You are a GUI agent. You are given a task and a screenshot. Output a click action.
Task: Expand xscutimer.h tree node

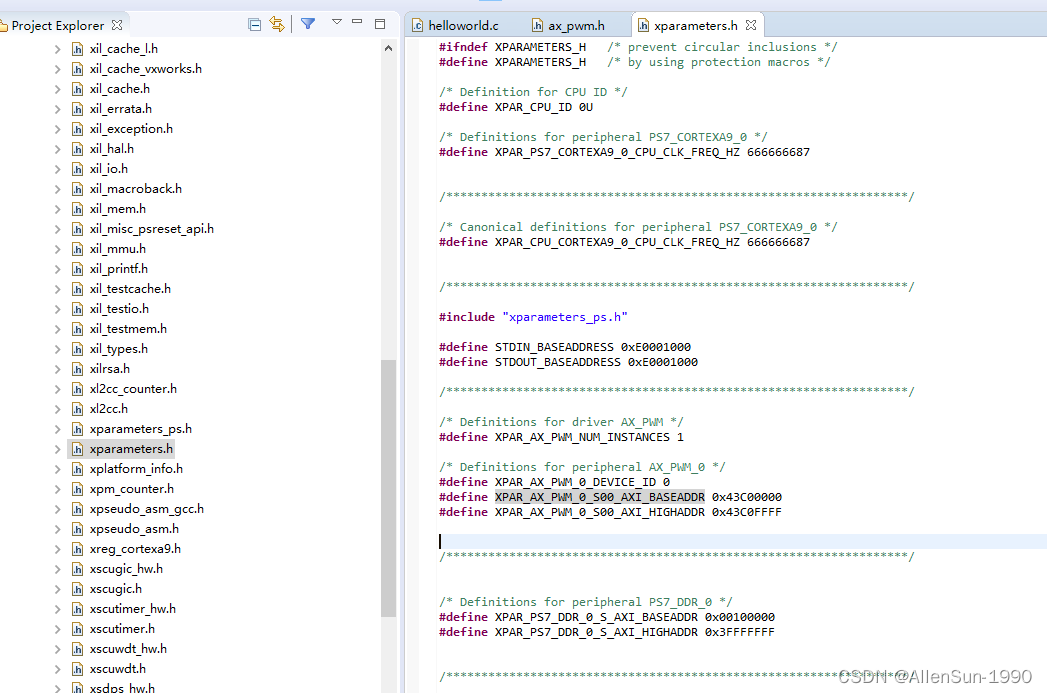(x=57, y=629)
